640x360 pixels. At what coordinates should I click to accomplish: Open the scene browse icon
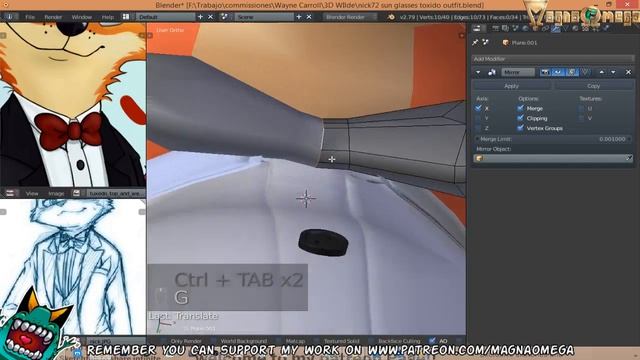pos(224,17)
